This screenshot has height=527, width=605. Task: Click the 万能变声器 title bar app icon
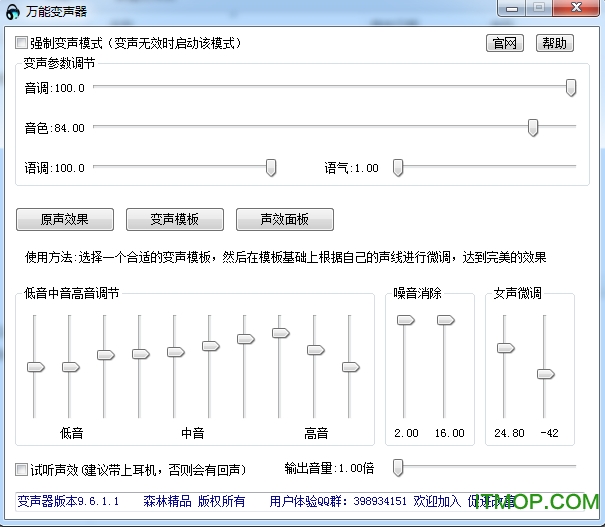coord(13,9)
